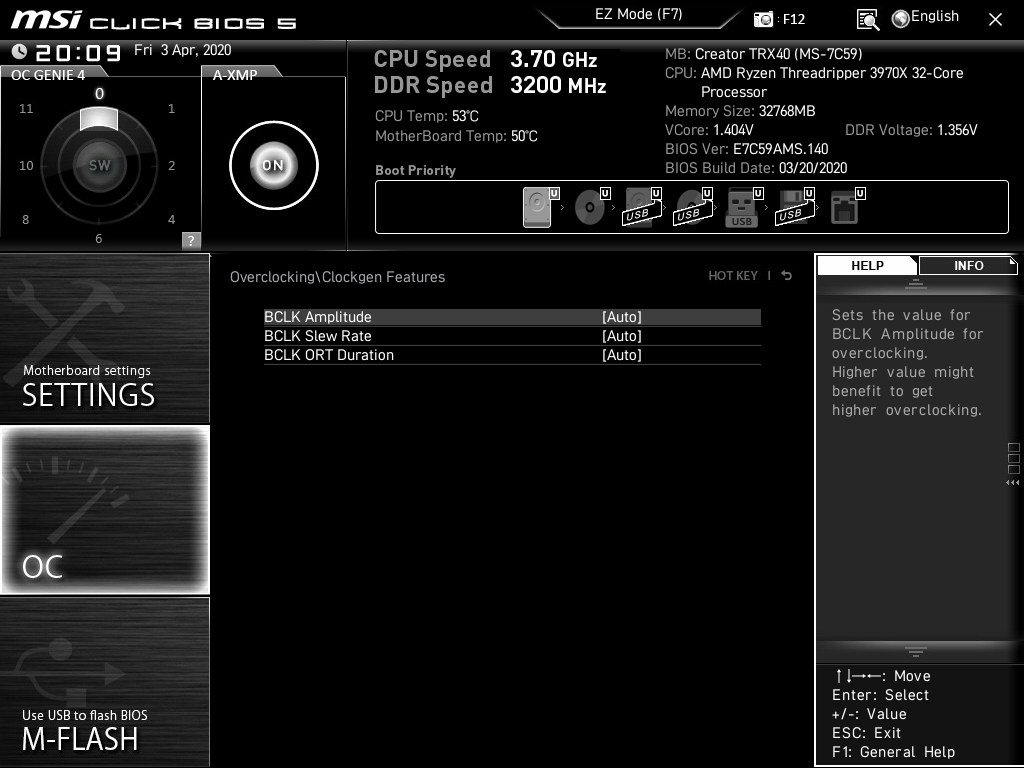Click the OC Genie SW dial center
This screenshot has width=1024, height=768.
coord(99,165)
